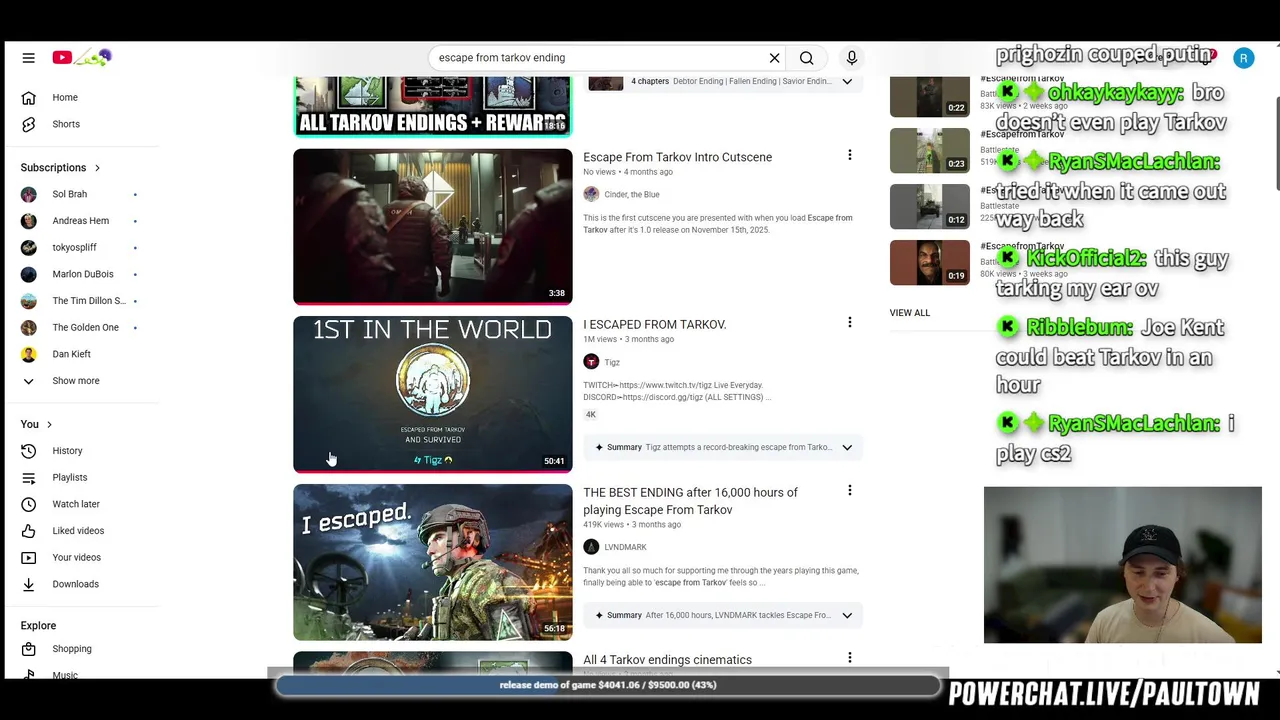Image resolution: width=1280 pixels, height=720 pixels.
Task: Open Marlon DuBois channel avatar
Action: (x=28, y=274)
